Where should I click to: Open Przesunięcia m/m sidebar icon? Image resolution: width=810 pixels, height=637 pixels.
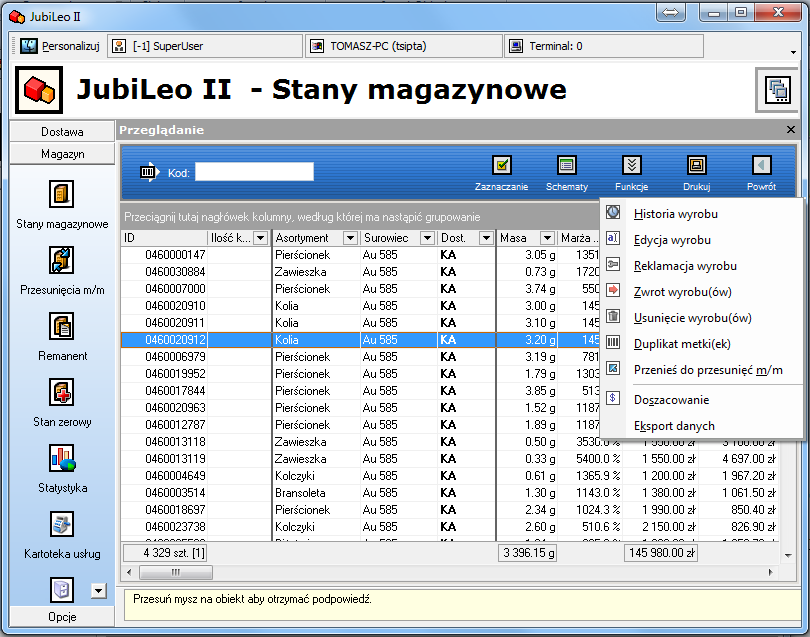pos(61,260)
